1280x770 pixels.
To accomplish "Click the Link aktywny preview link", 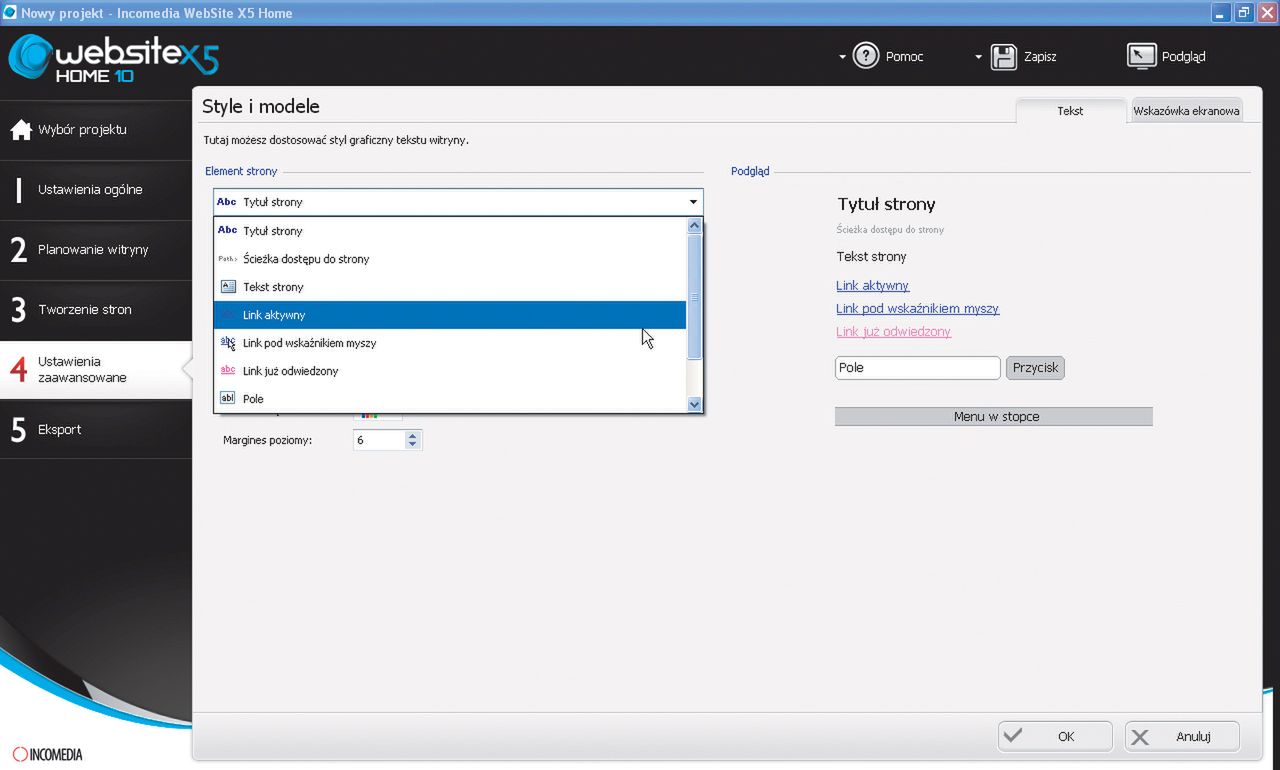I will click(872, 286).
